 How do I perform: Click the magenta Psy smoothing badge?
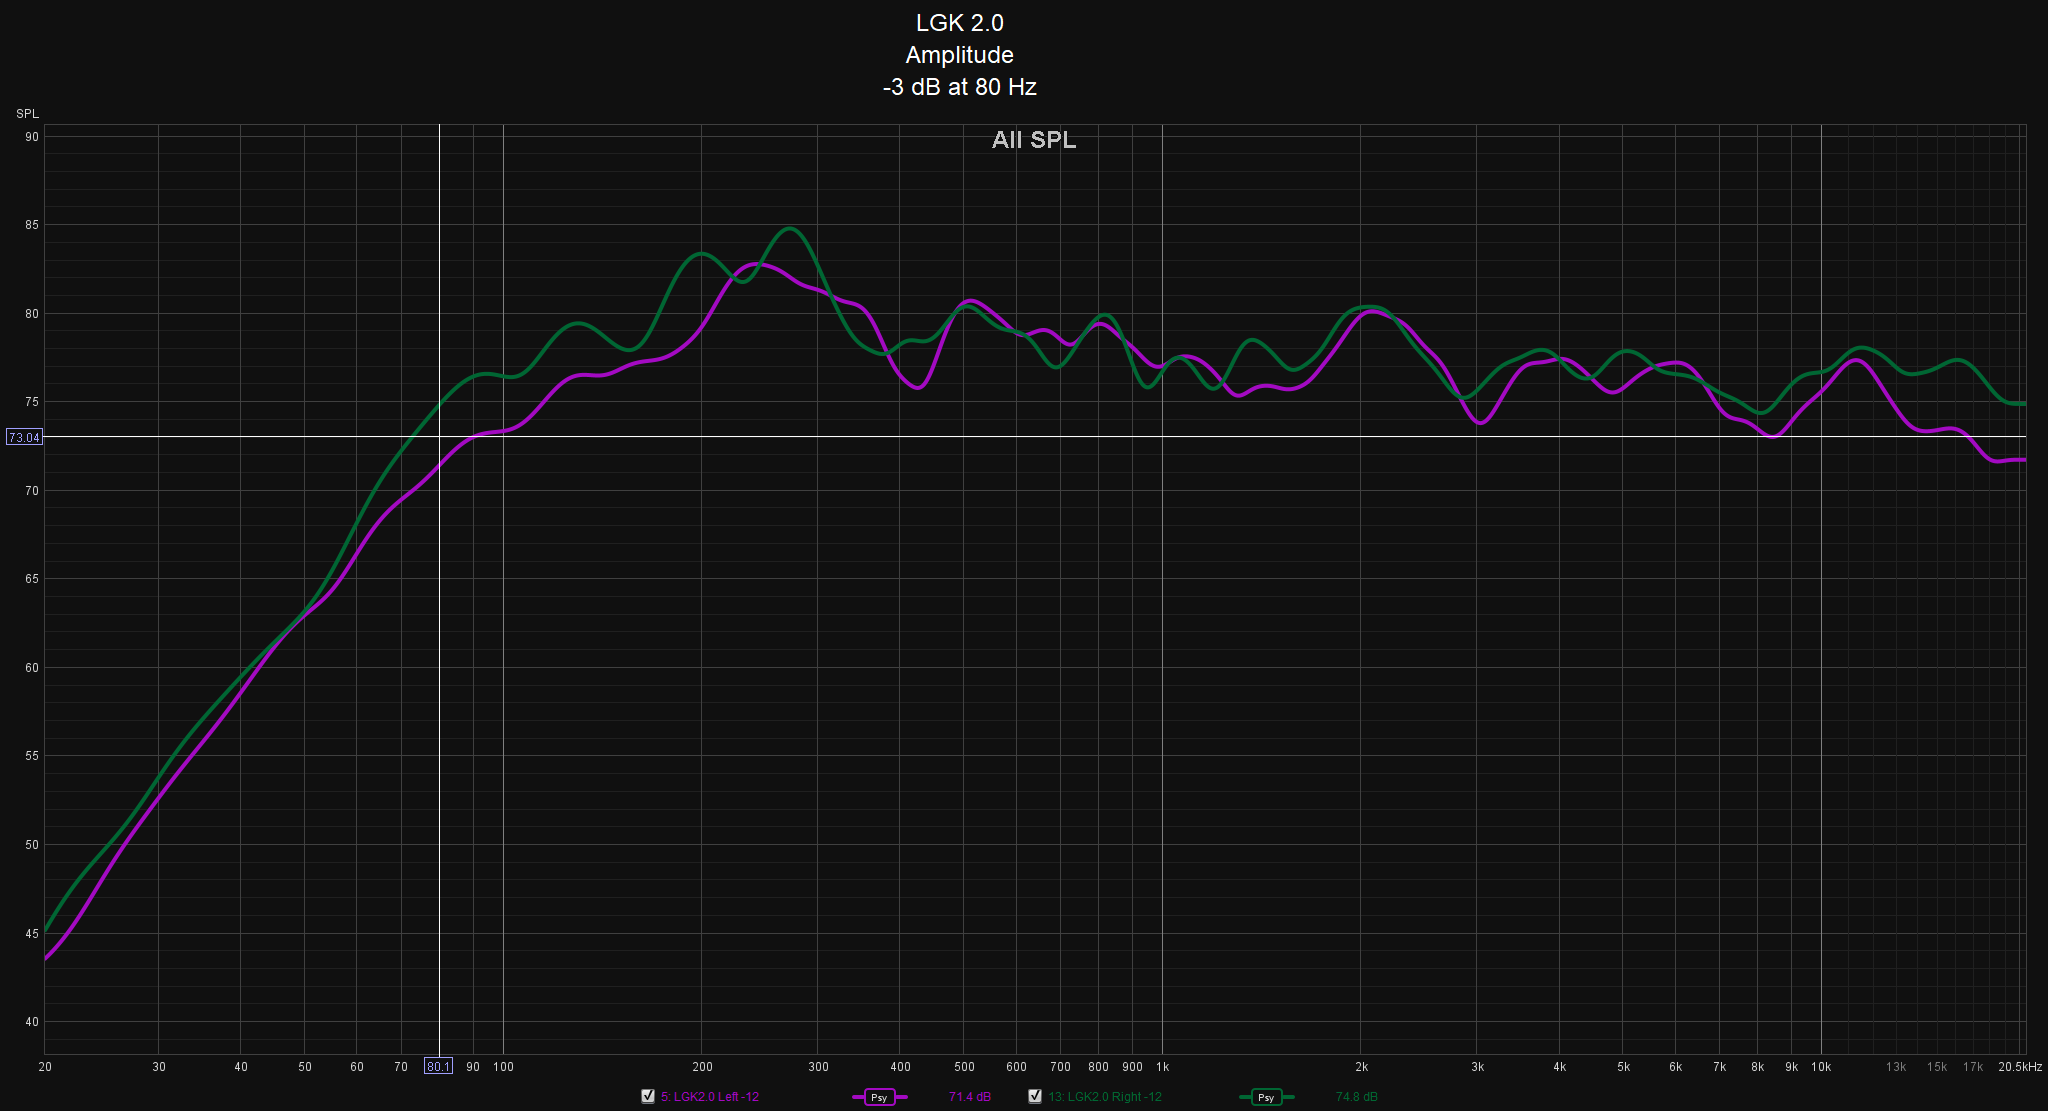tap(879, 1097)
